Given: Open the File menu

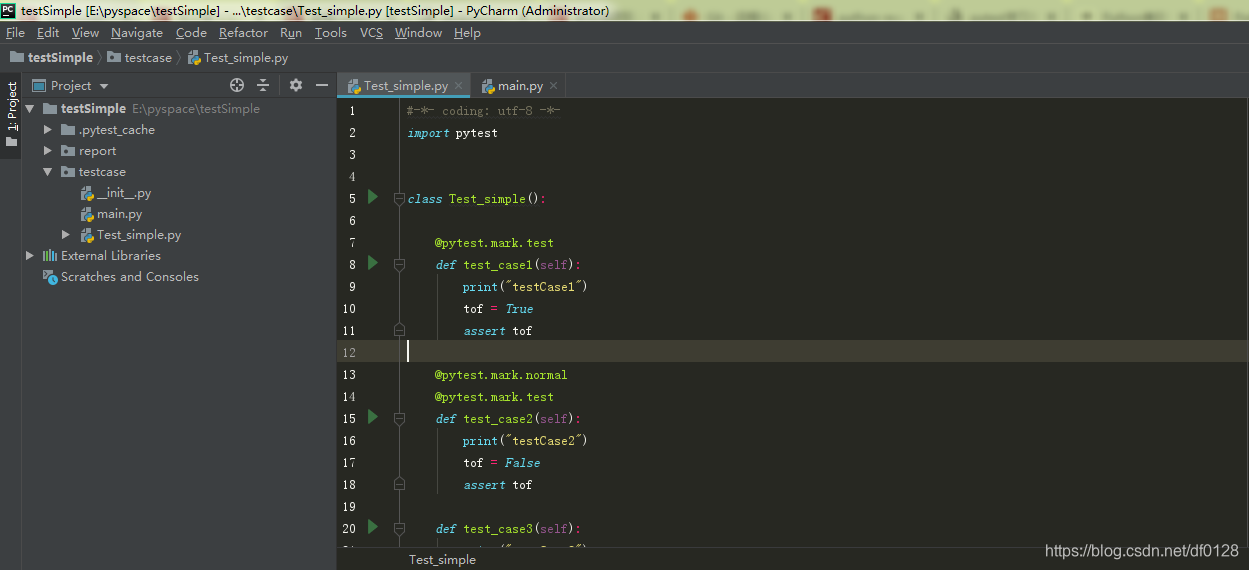Looking at the screenshot, I should coord(15,33).
